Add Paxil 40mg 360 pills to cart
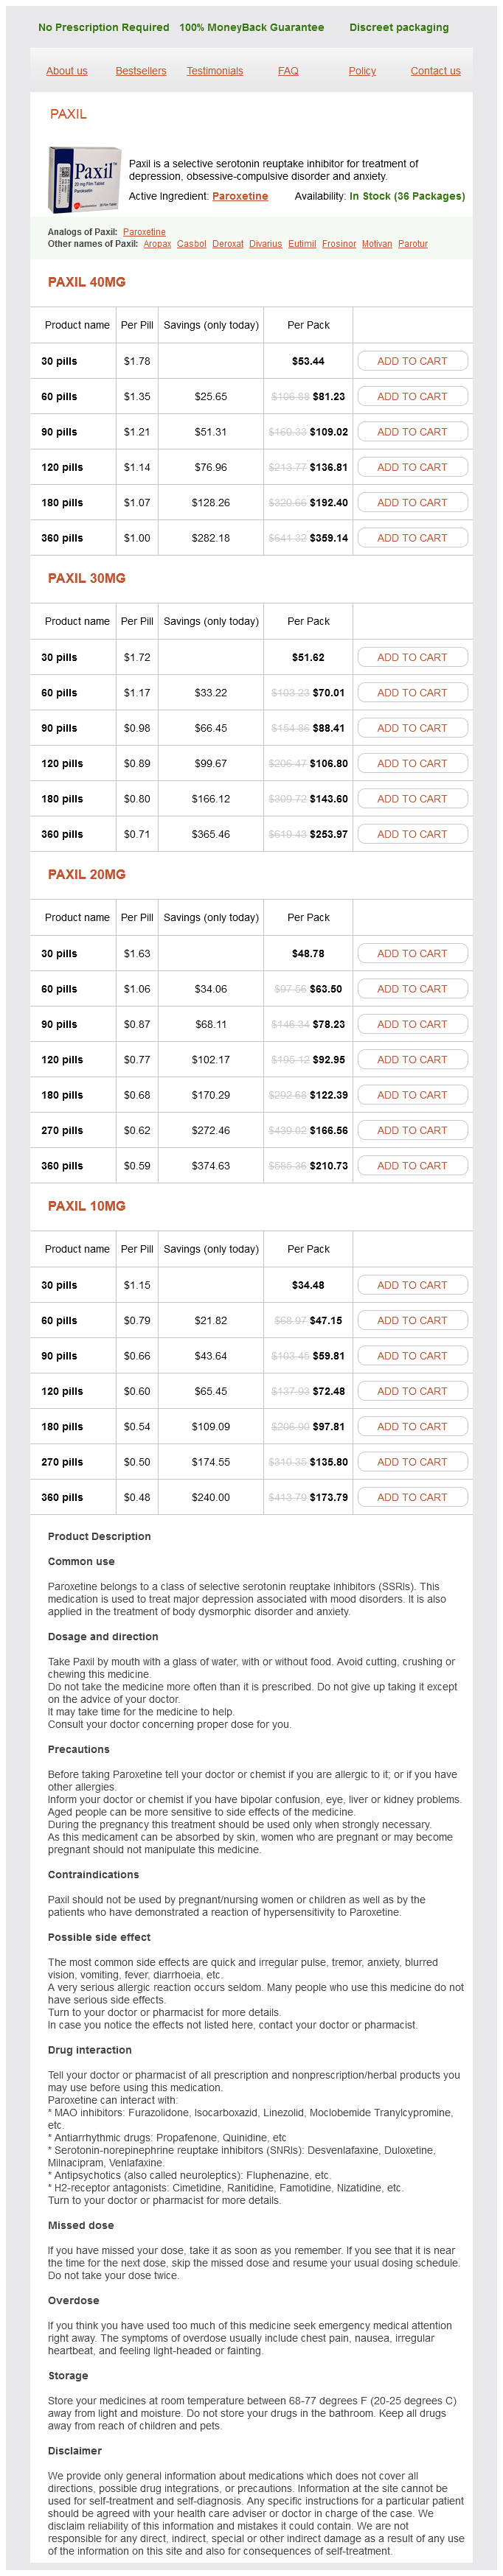This screenshot has height=2576, width=503. [412, 538]
